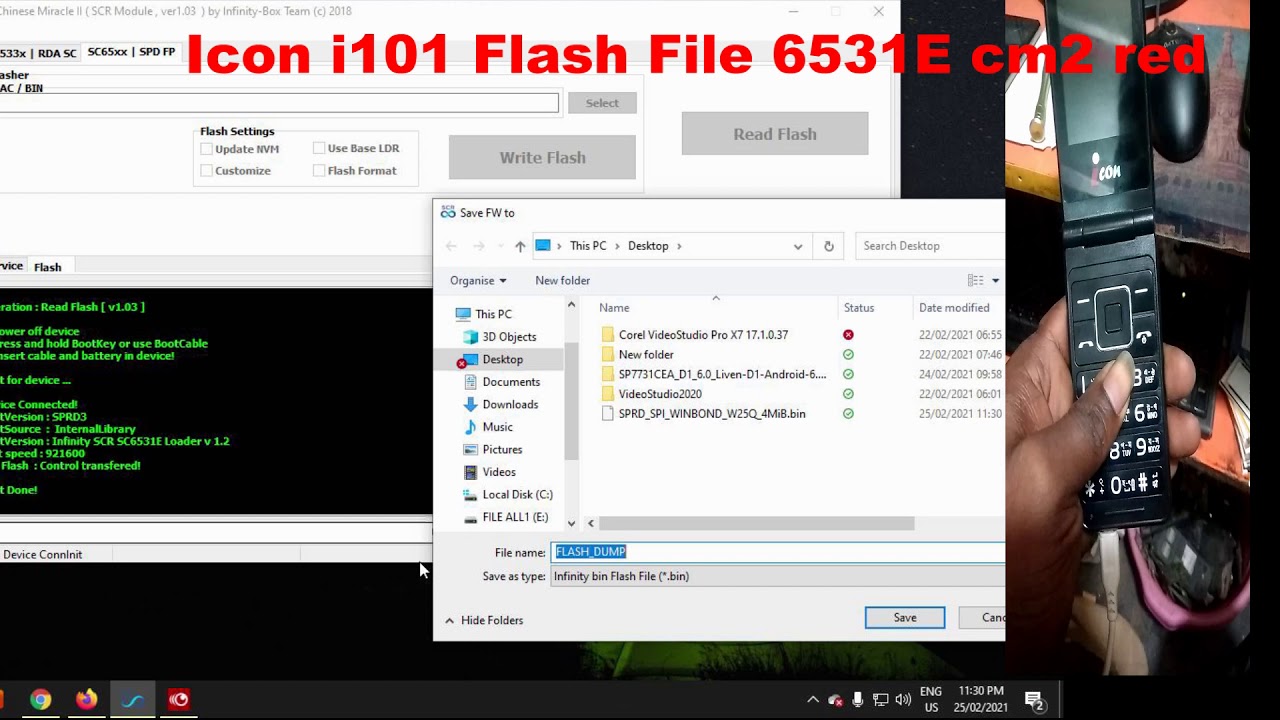Click the File name input field
The width and height of the screenshot is (1280, 720).
(777, 552)
